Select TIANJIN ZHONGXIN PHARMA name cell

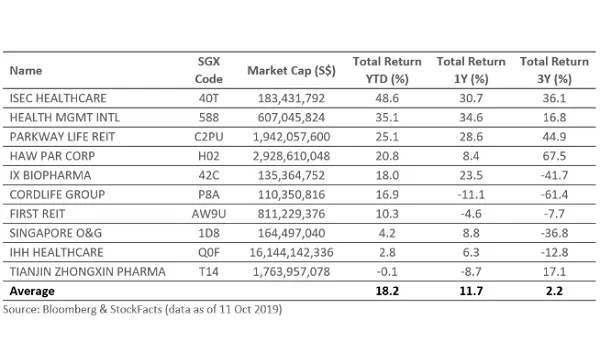[88, 272]
